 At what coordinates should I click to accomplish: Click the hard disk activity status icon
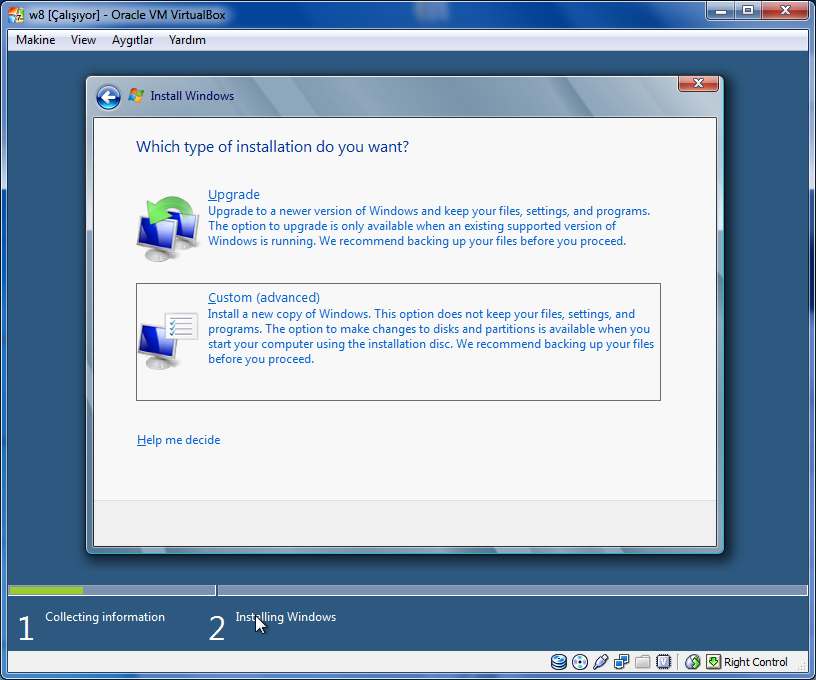pyautogui.click(x=558, y=662)
